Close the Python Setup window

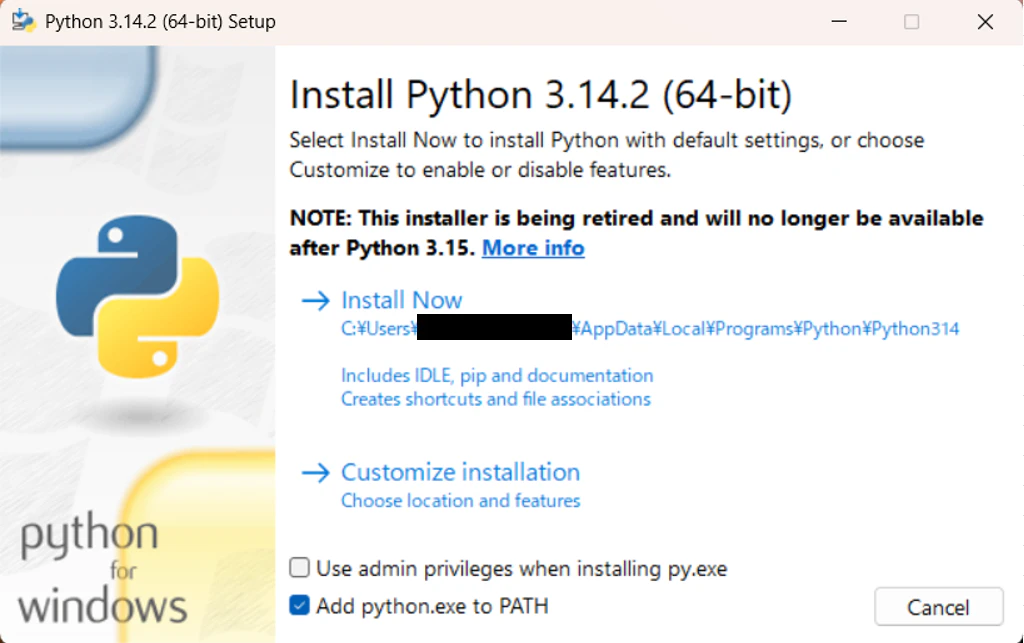pos(985,22)
